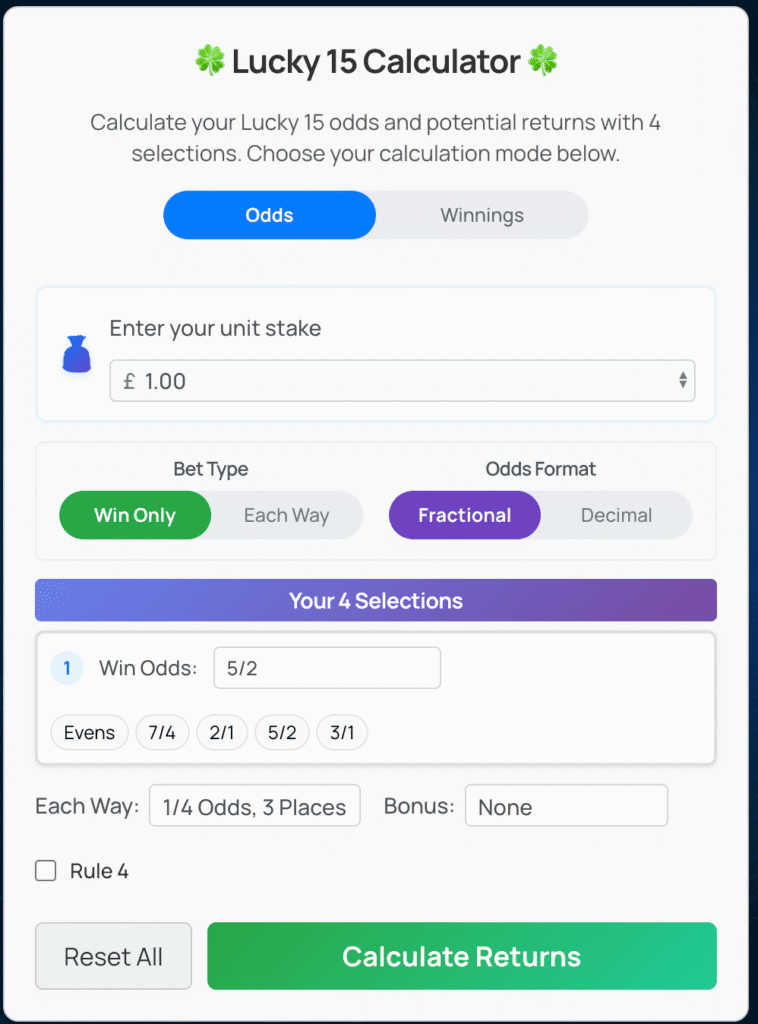This screenshot has width=758, height=1024.
Task: Switch to the Odds mode tab
Action: pos(269,215)
